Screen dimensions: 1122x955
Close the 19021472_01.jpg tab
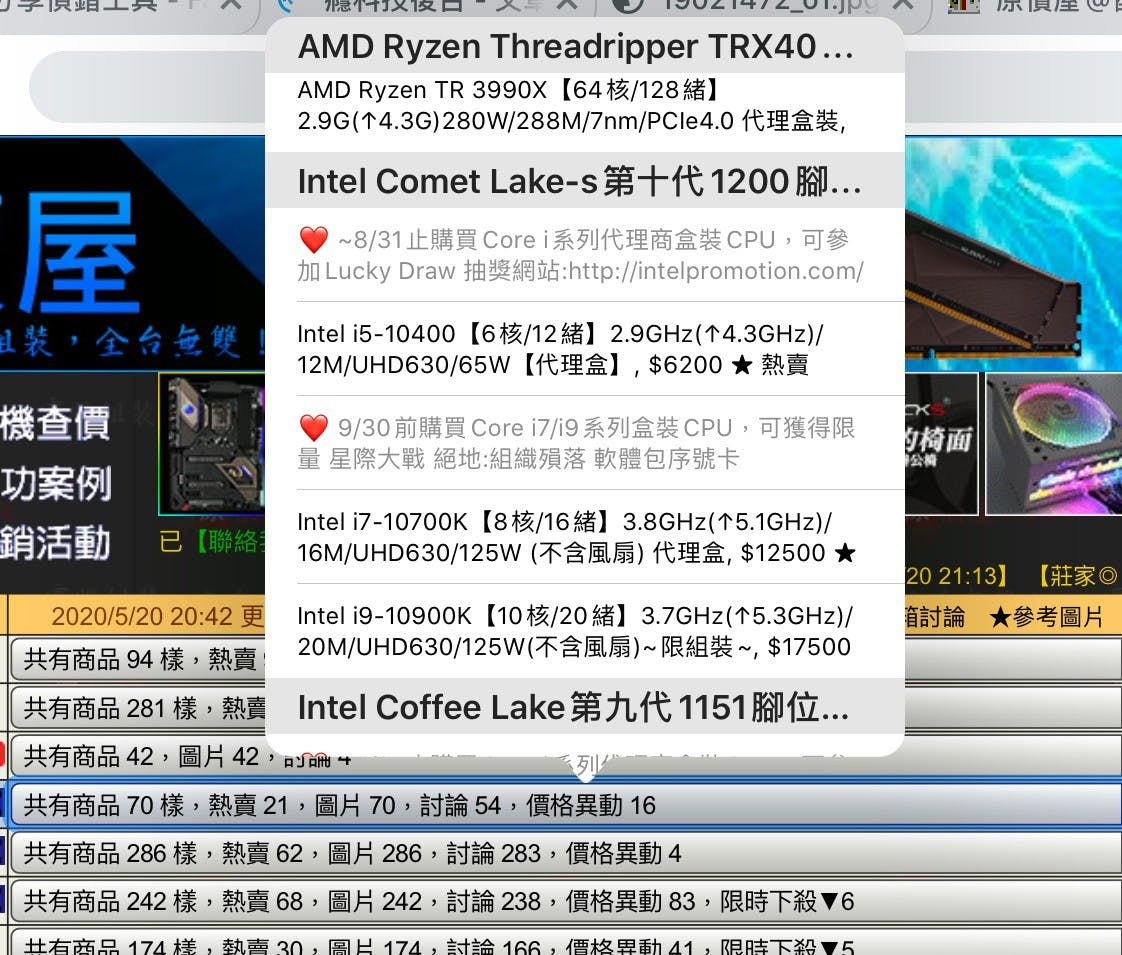point(903,6)
